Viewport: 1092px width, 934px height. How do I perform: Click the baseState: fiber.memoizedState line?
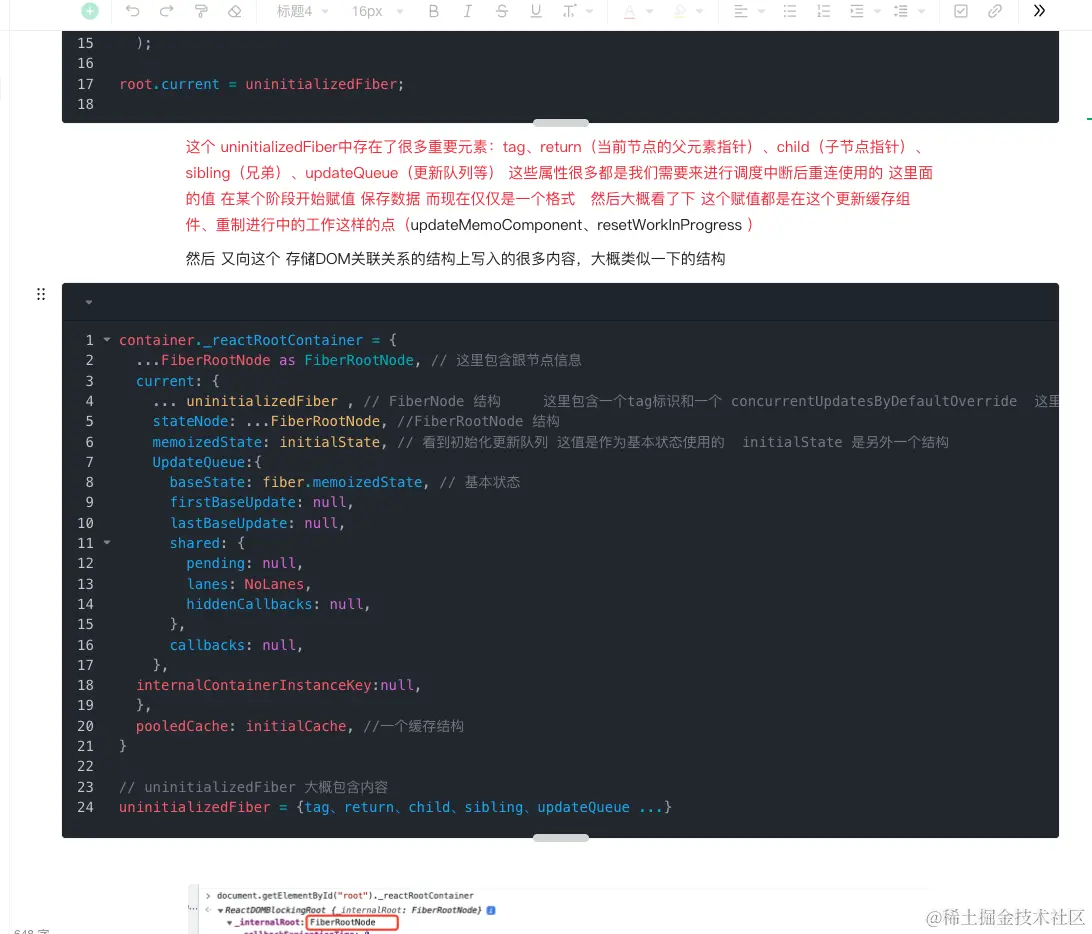coord(345,483)
